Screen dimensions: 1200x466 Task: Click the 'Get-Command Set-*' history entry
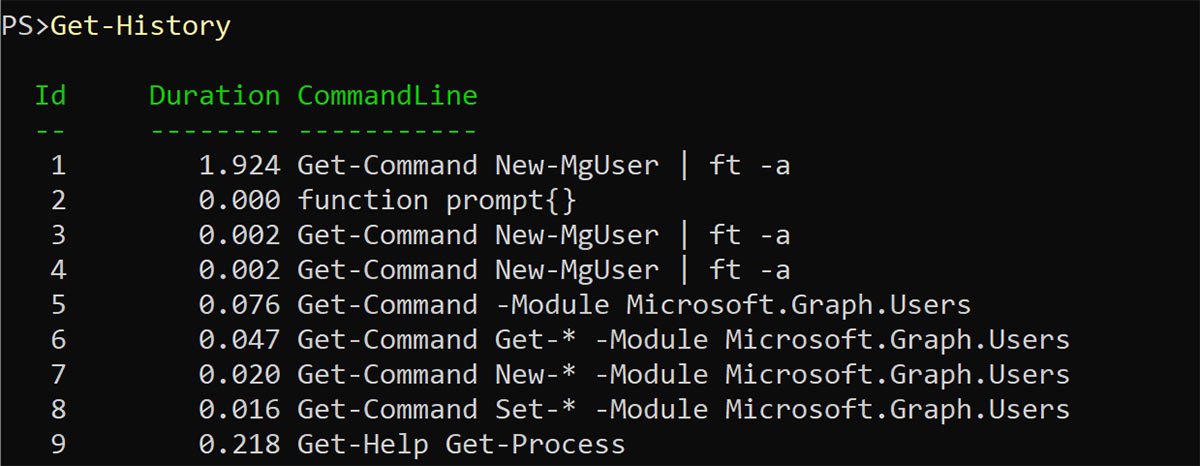[x=683, y=410]
